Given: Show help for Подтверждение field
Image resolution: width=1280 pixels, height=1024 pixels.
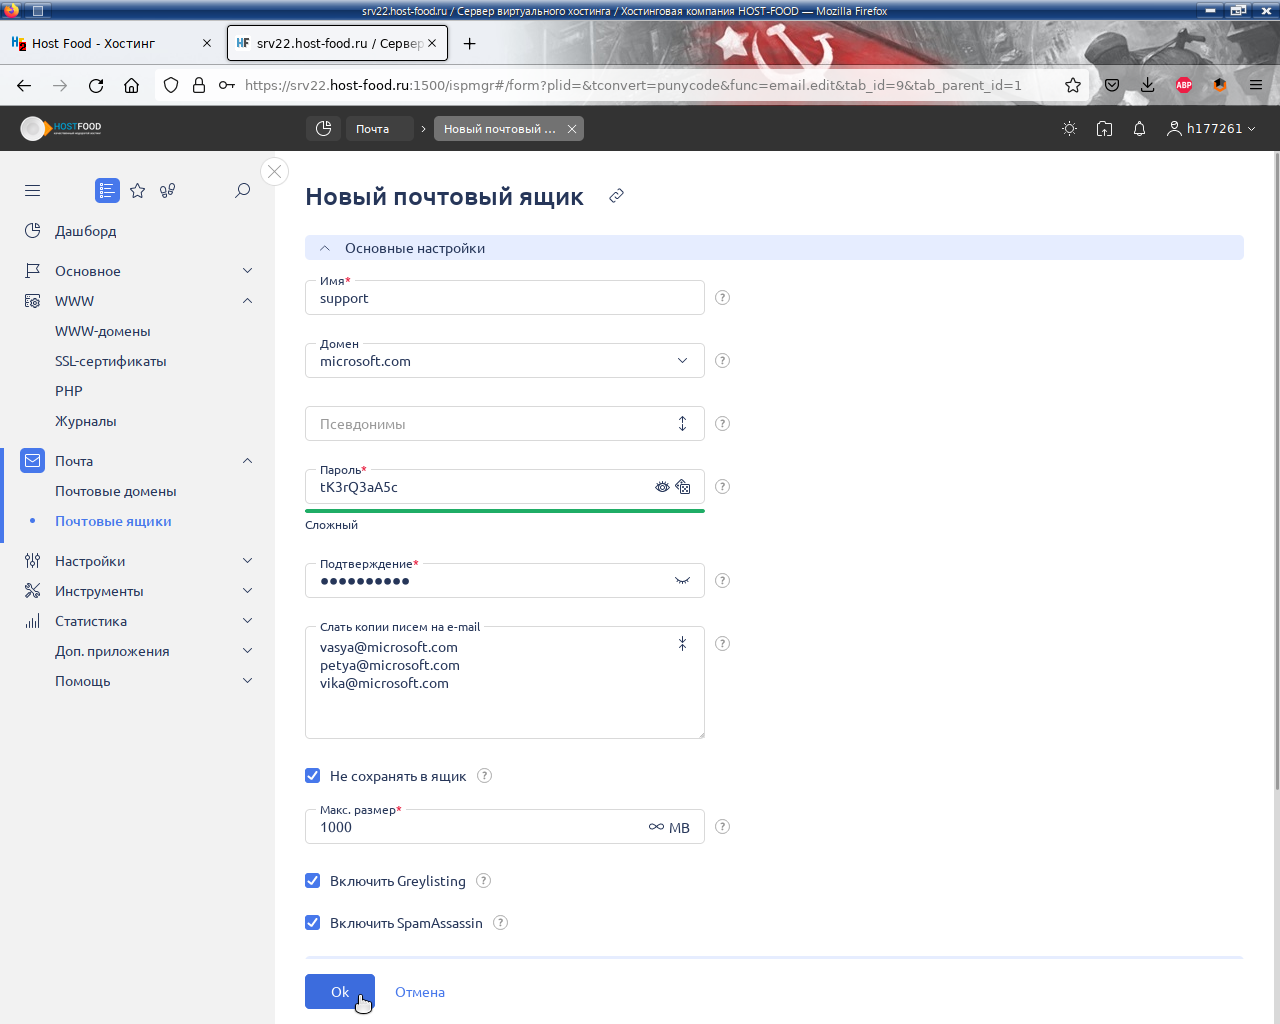Looking at the screenshot, I should [723, 581].
